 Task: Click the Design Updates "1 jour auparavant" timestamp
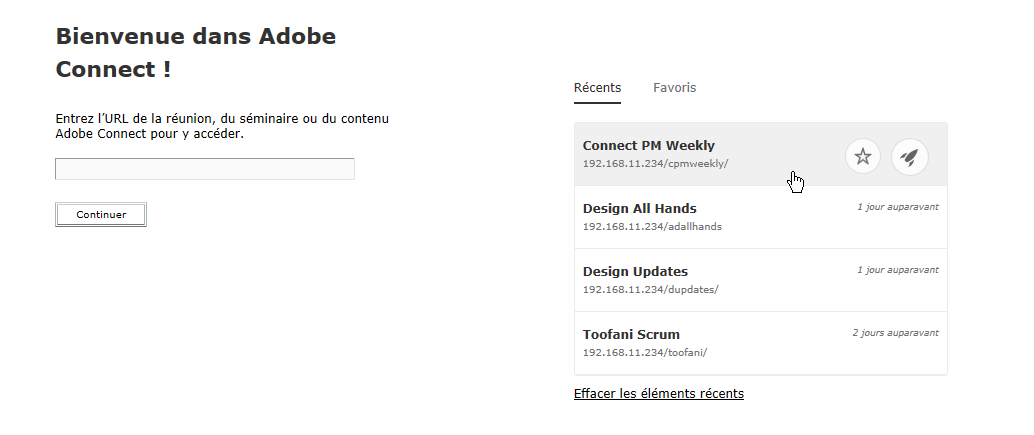coord(897,270)
